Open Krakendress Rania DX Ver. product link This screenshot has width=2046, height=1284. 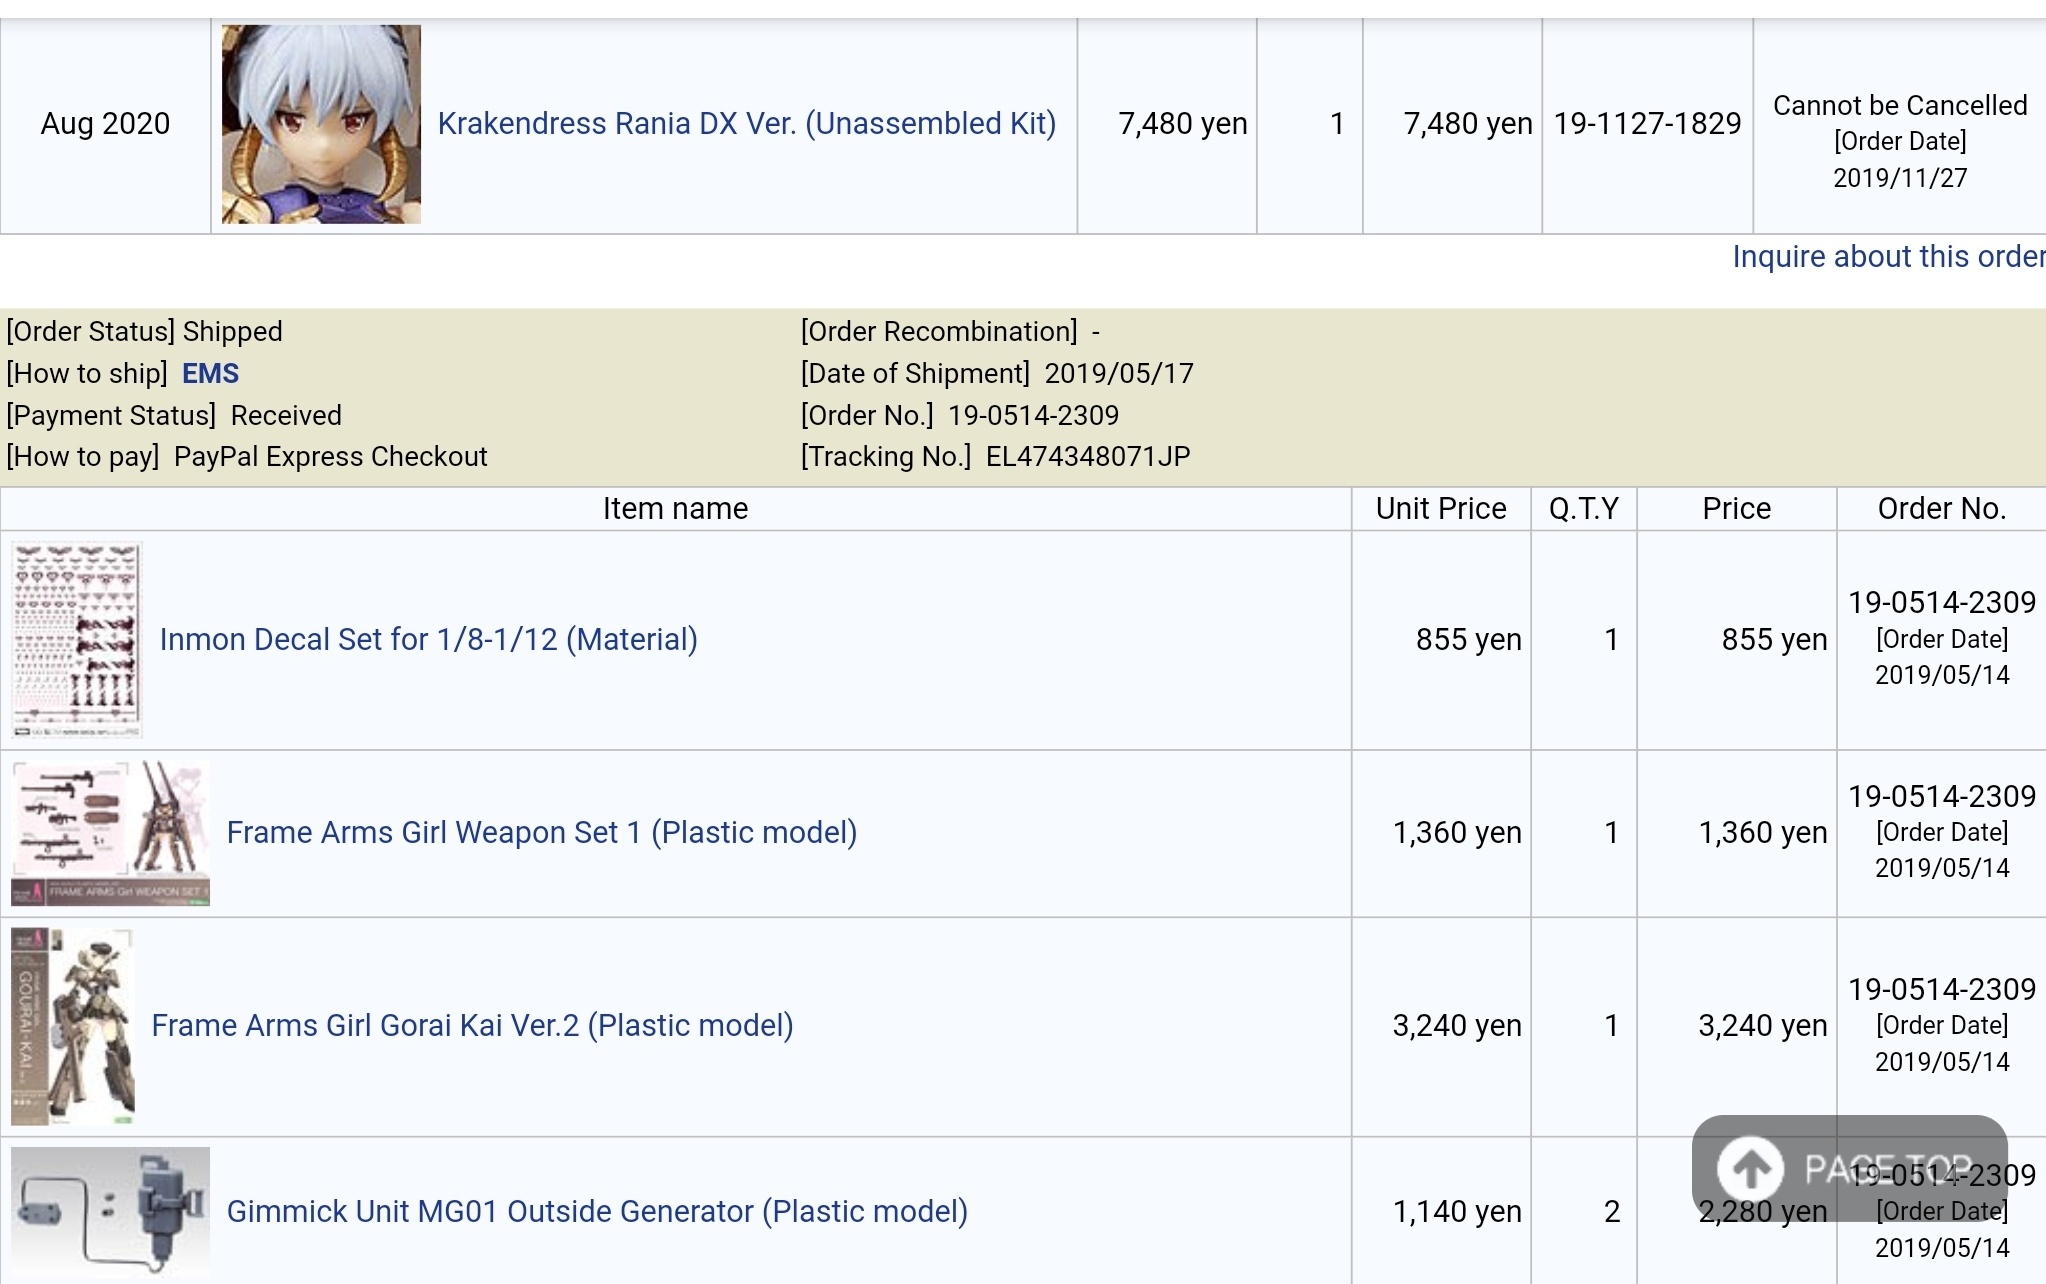coord(746,124)
